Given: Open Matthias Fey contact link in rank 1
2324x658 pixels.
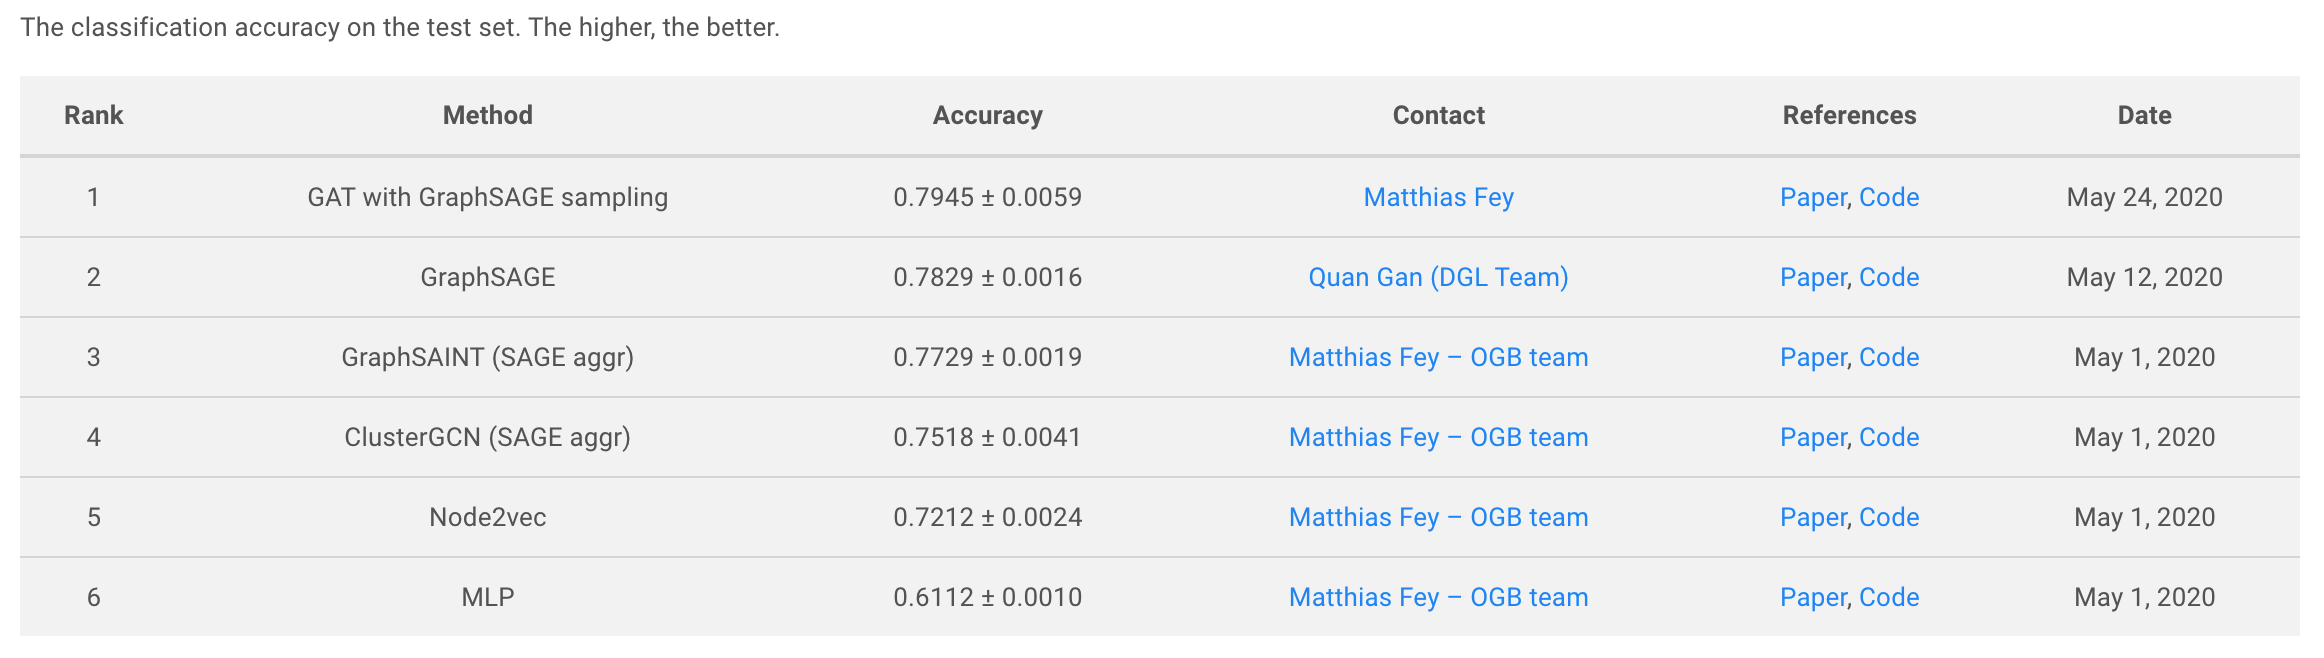Looking at the screenshot, I should pyautogui.click(x=1438, y=197).
